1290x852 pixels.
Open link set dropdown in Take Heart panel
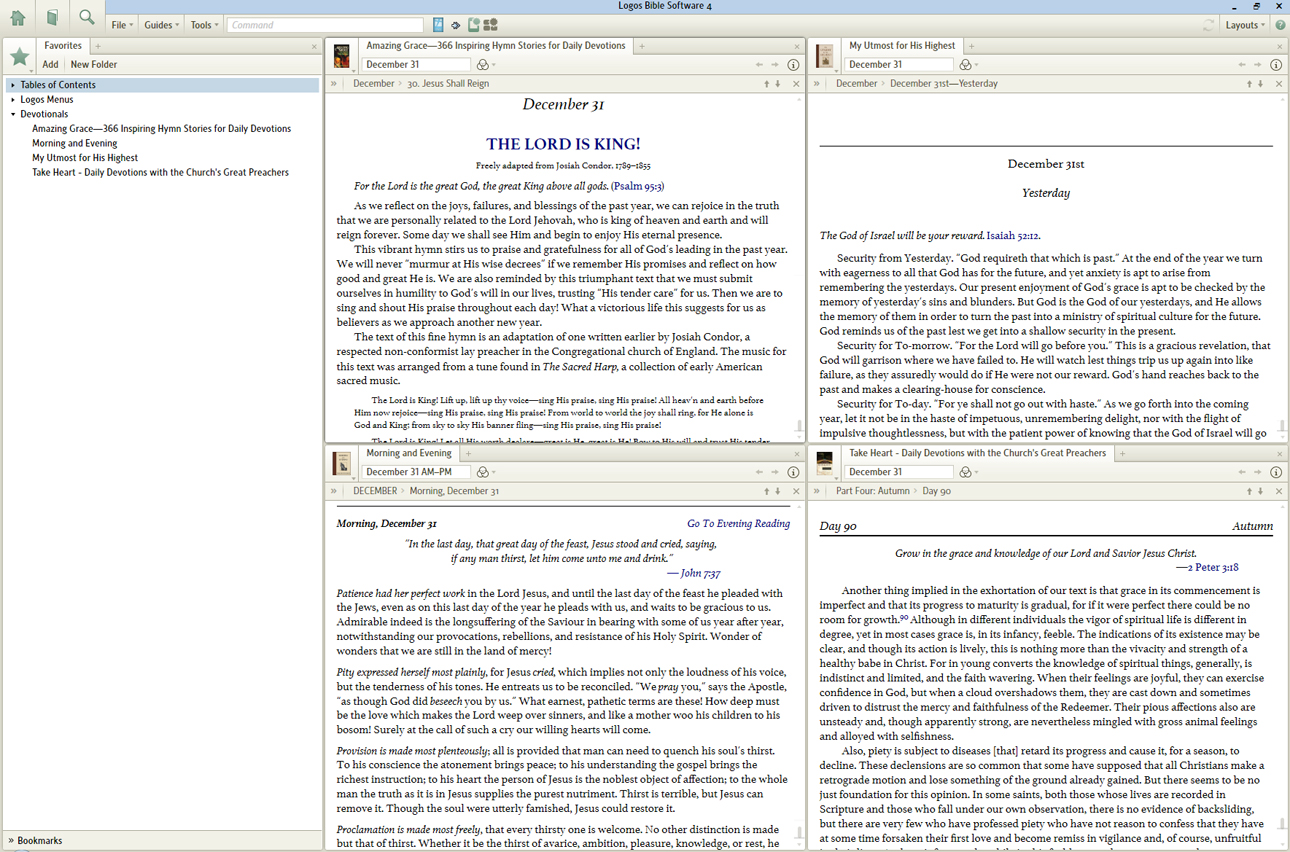pyautogui.click(x=969, y=472)
